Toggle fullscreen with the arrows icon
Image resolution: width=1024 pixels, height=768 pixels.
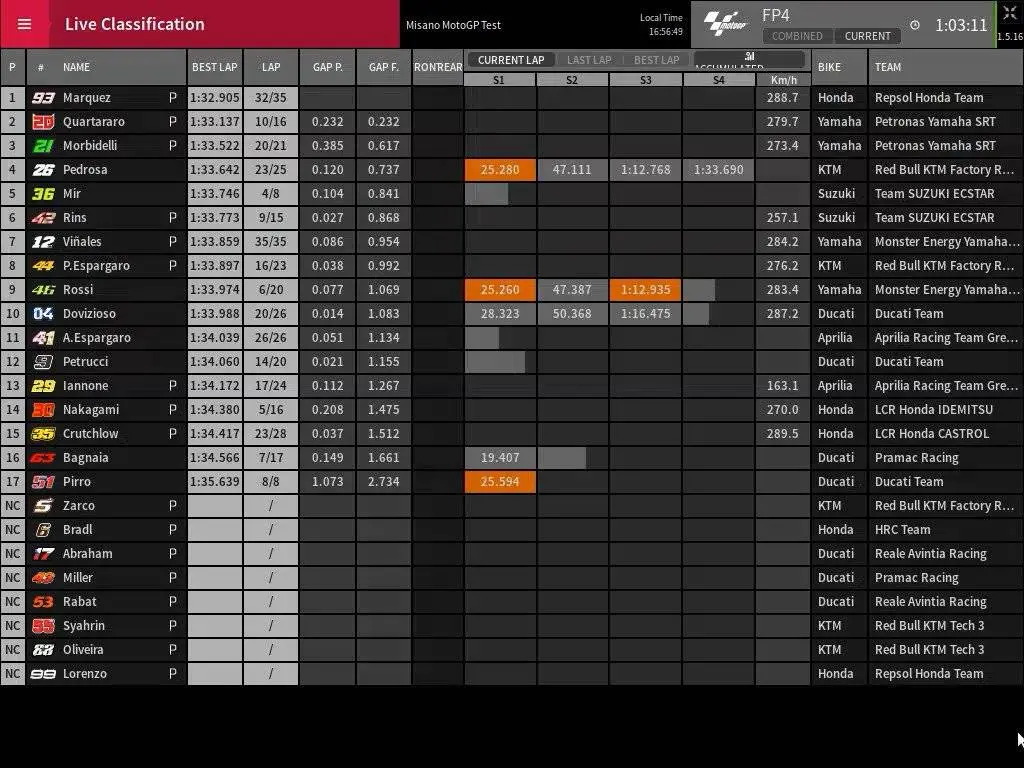coord(1010,14)
